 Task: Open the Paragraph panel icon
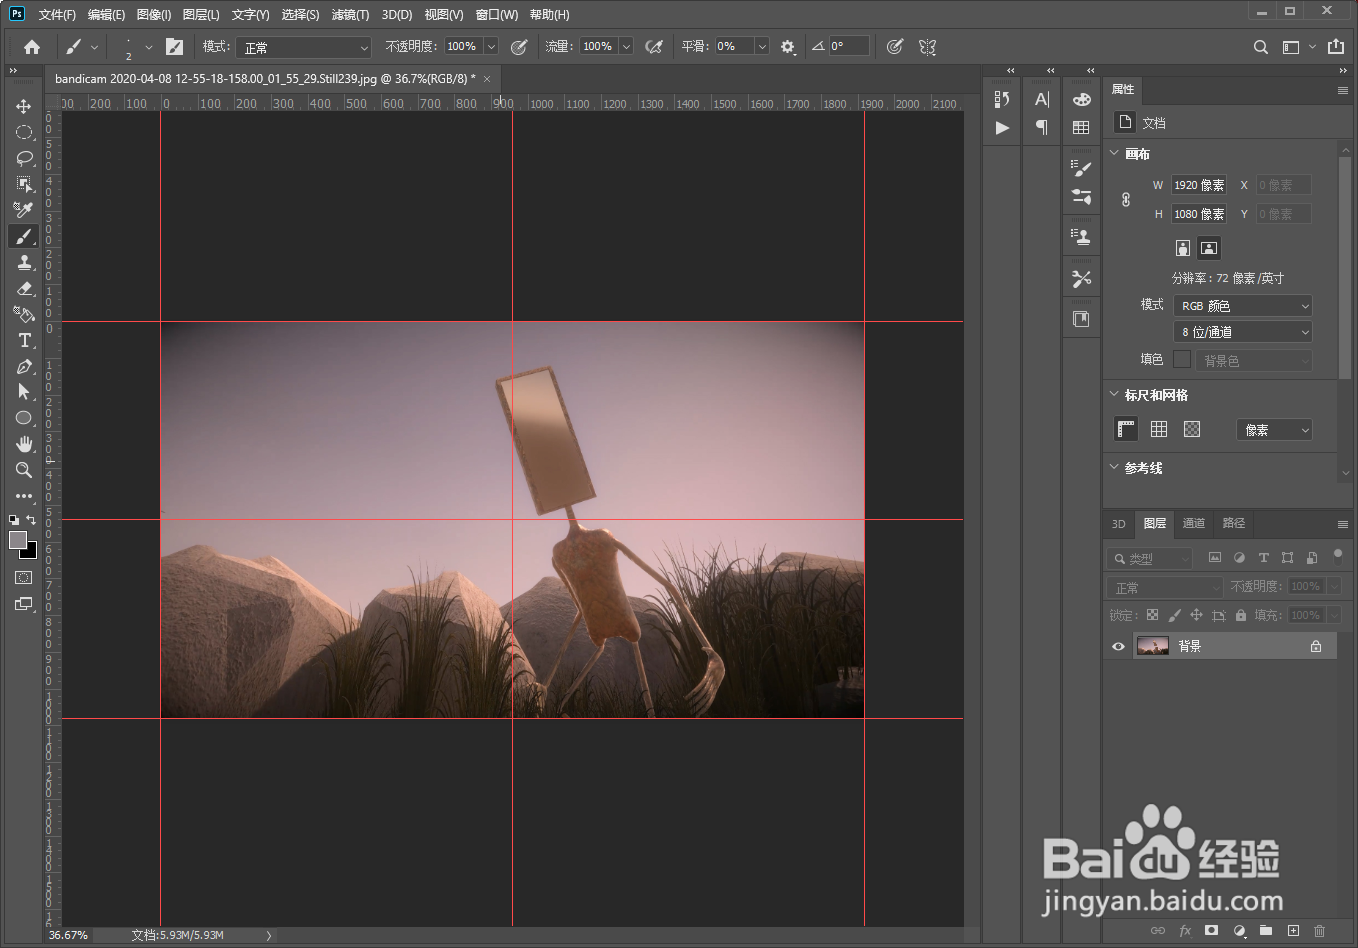point(1042,127)
